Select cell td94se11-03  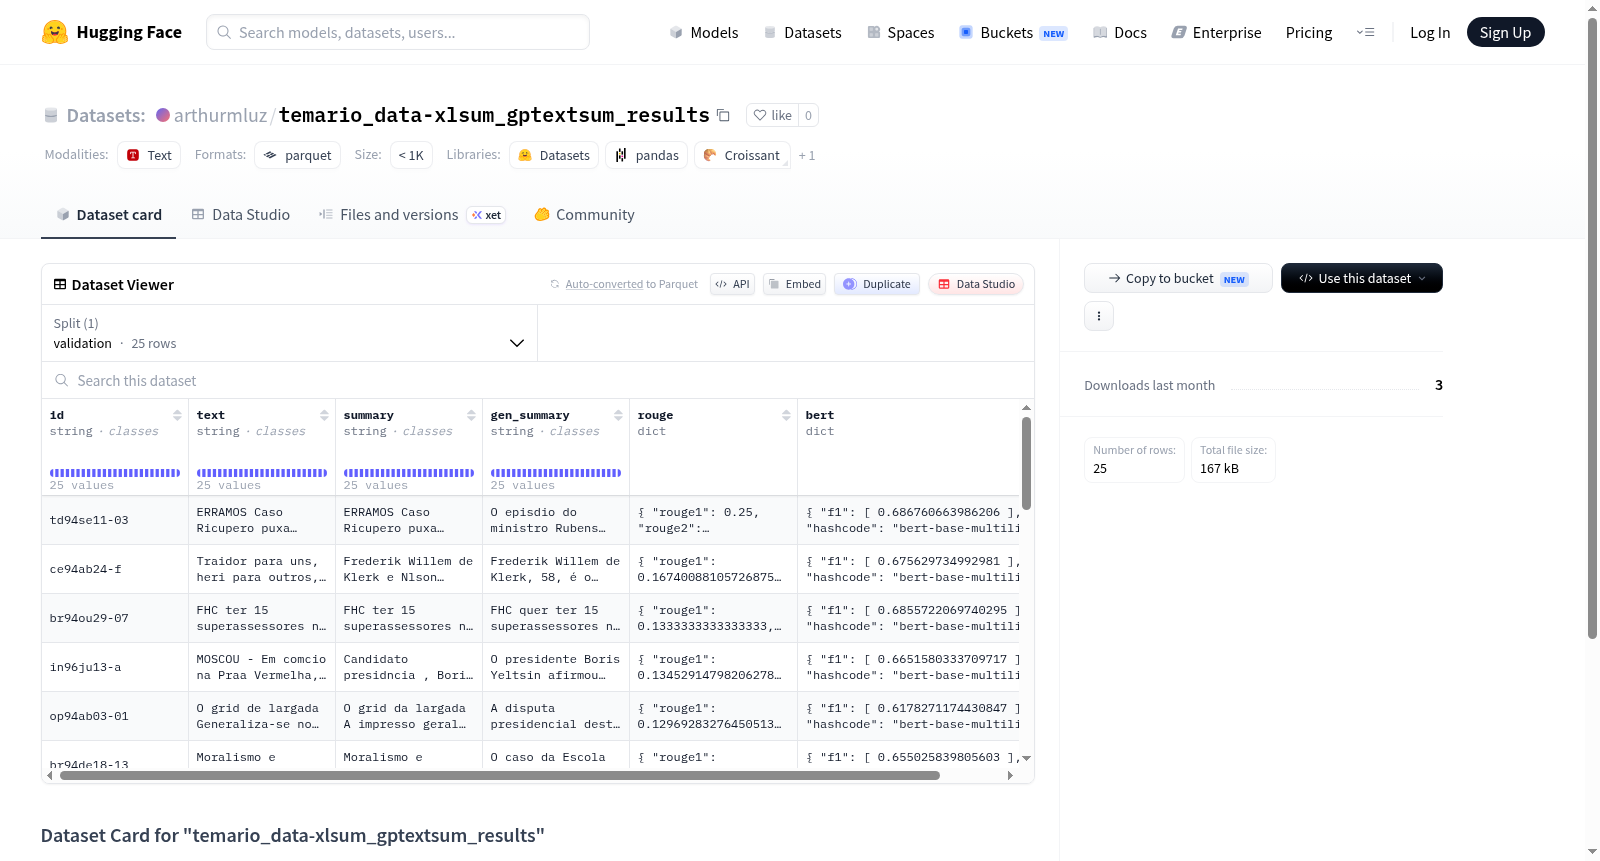pyautogui.click(x=115, y=520)
